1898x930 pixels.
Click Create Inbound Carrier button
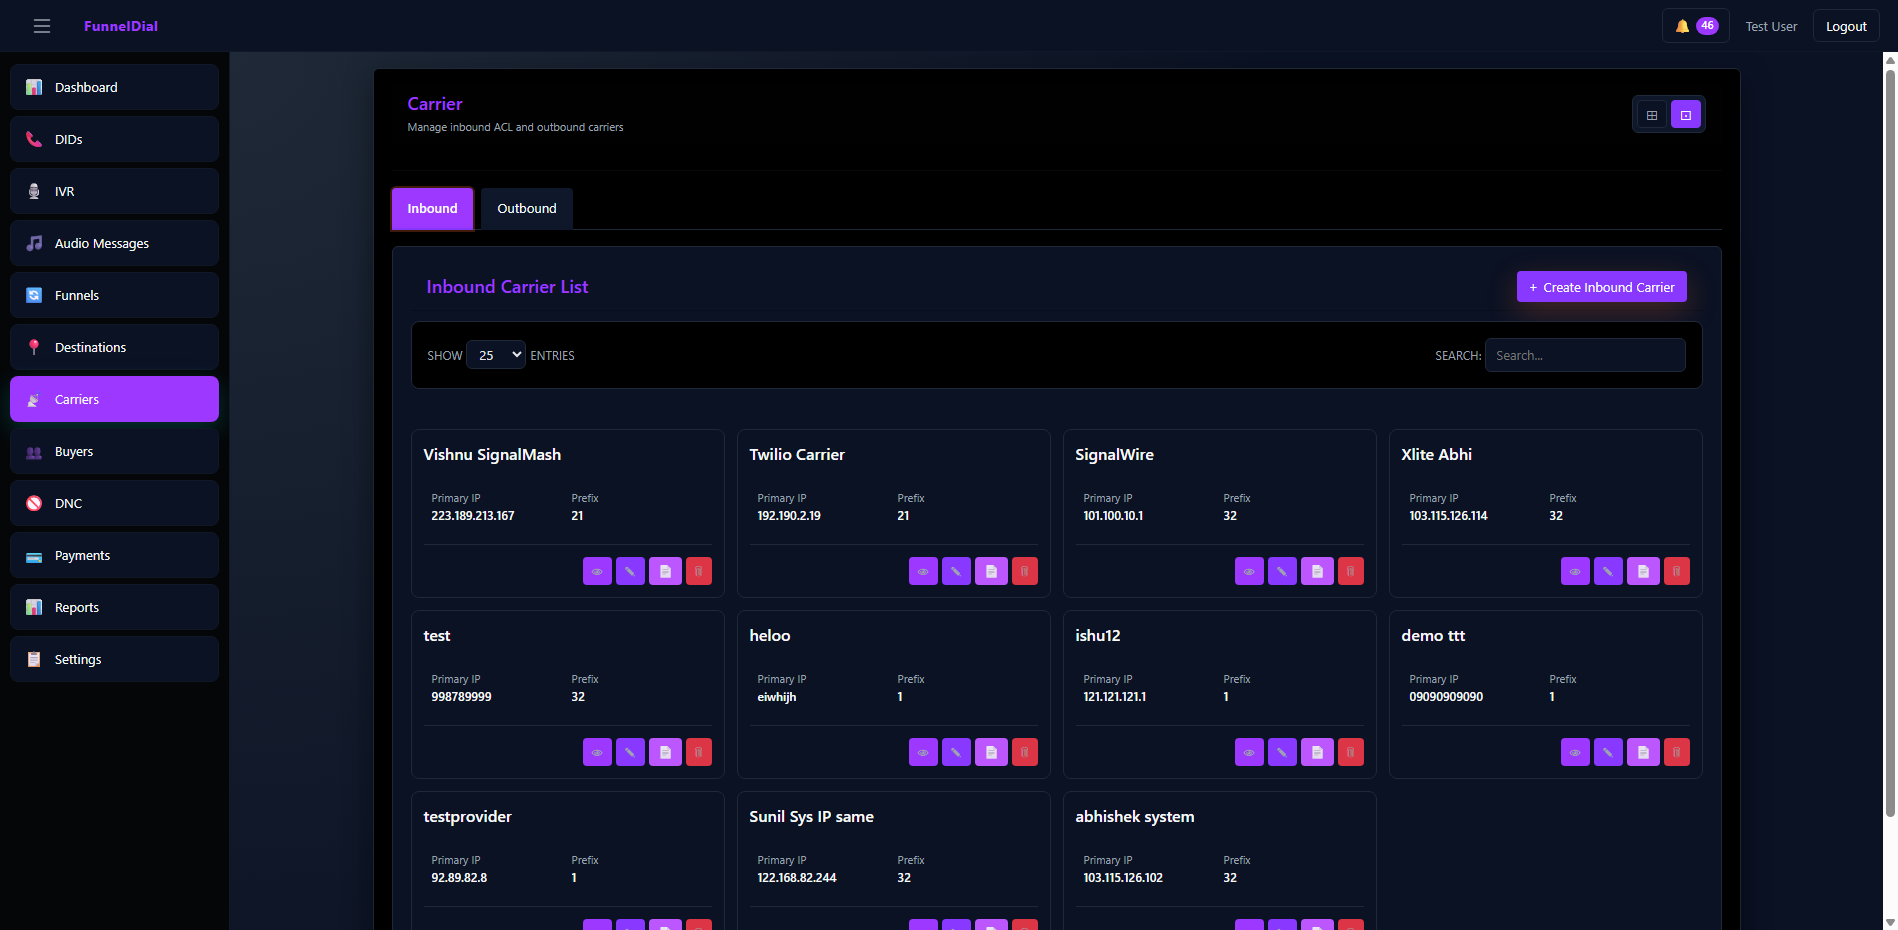(1601, 287)
